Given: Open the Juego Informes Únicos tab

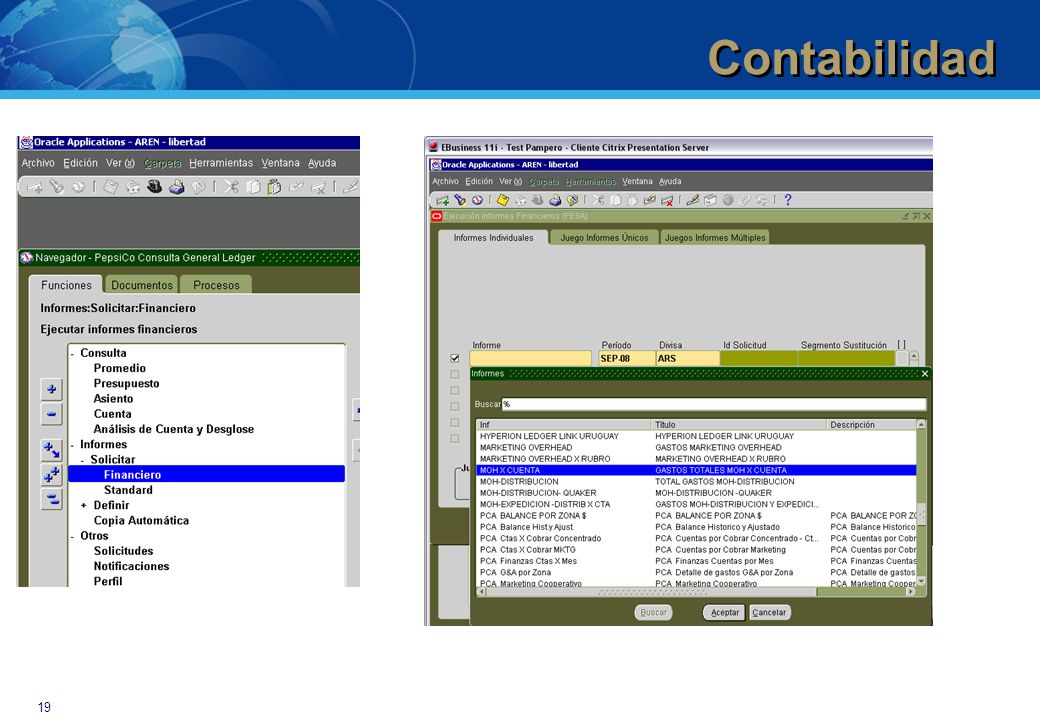Looking at the screenshot, I should click(604, 237).
